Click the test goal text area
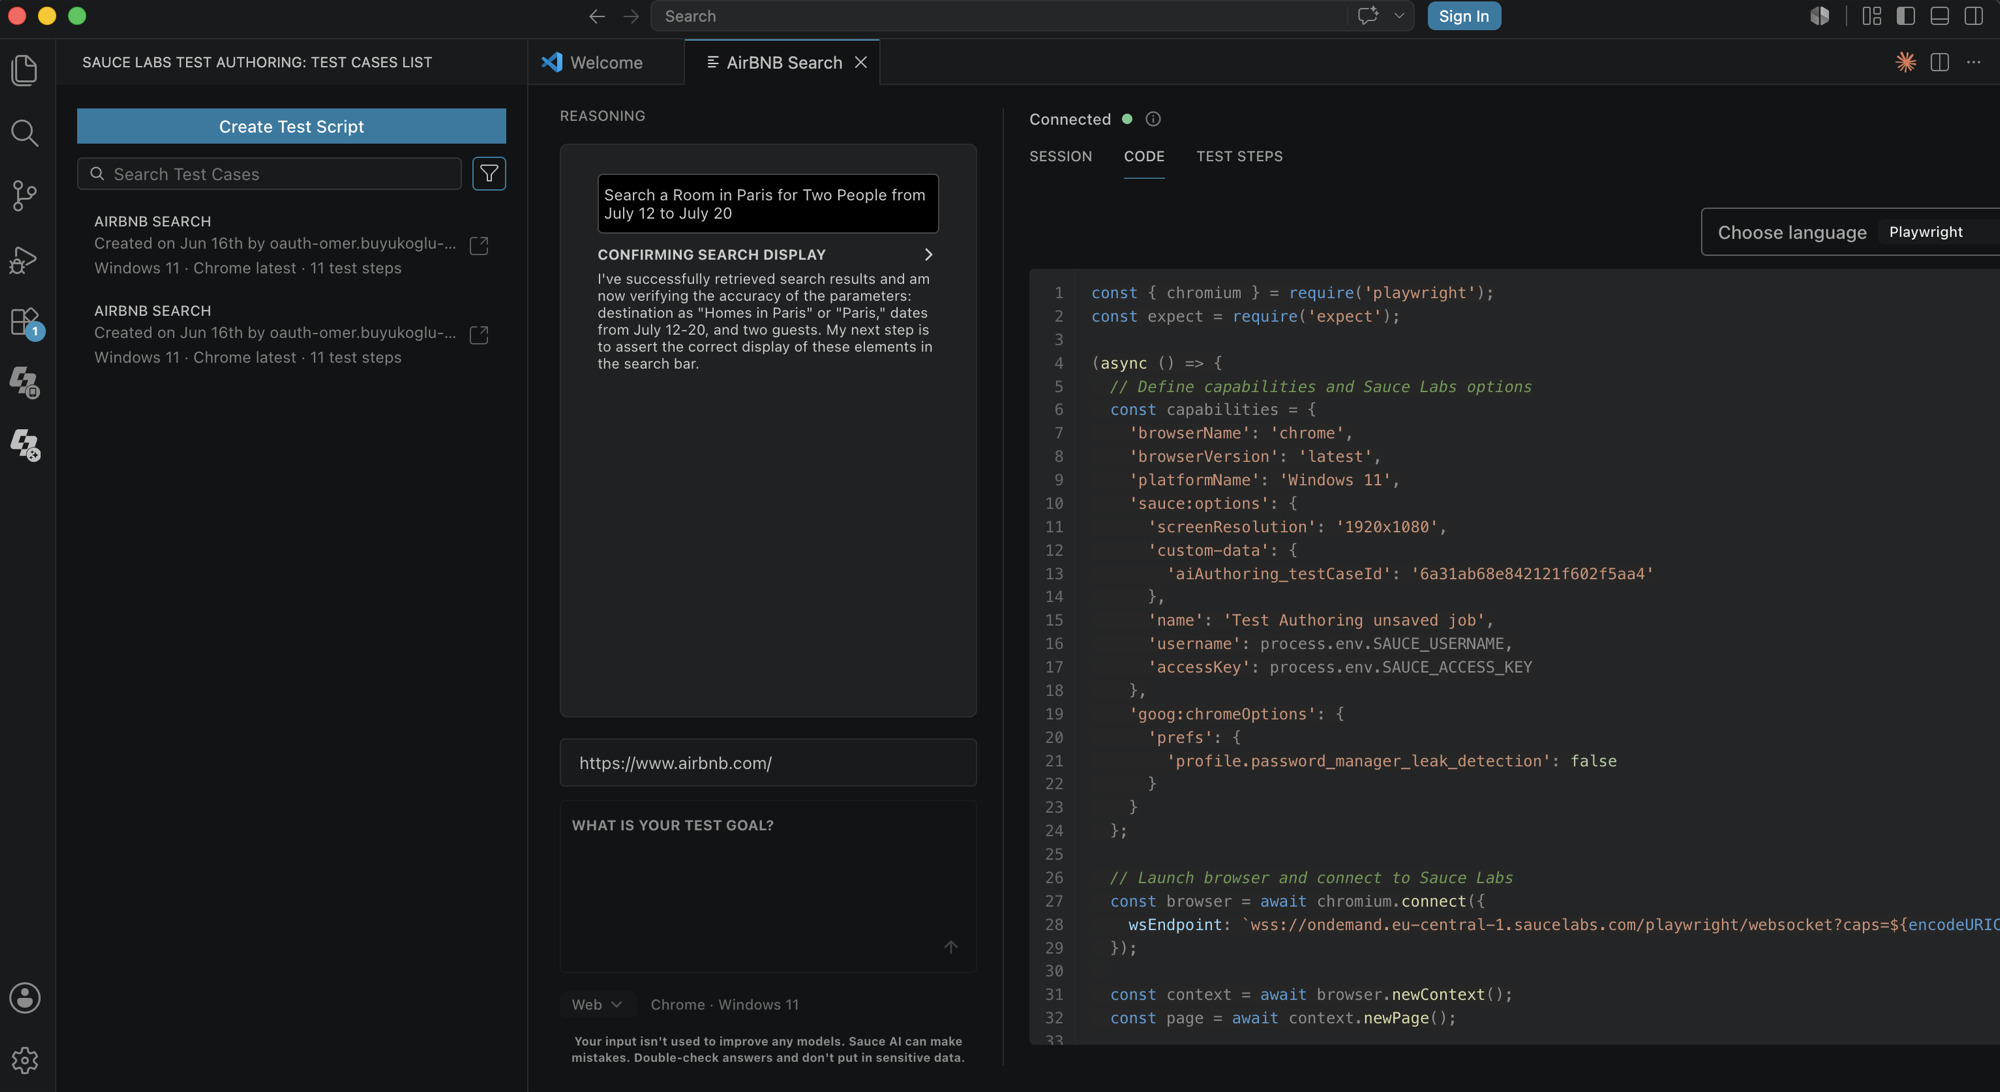The height and width of the screenshot is (1092, 2000). (768, 886)
